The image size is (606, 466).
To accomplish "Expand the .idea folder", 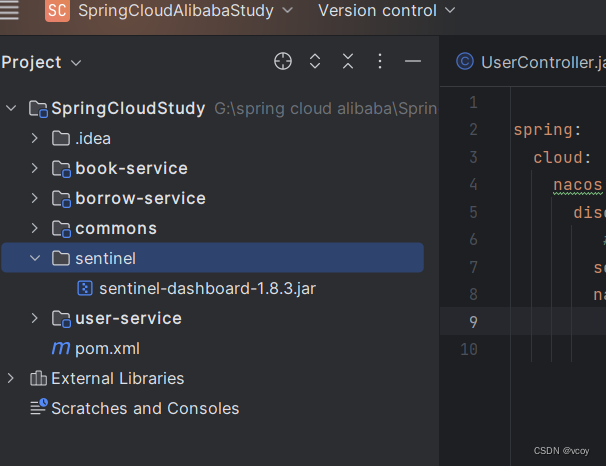I will pos(35,138).
